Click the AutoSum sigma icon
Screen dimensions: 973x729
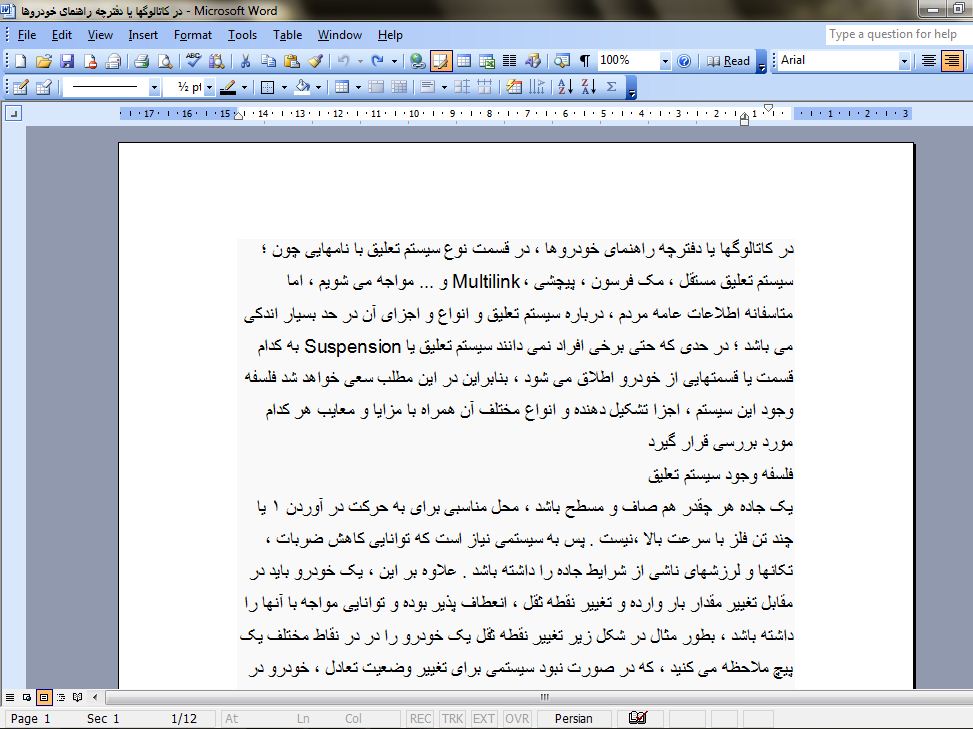[x=612, y=87]
